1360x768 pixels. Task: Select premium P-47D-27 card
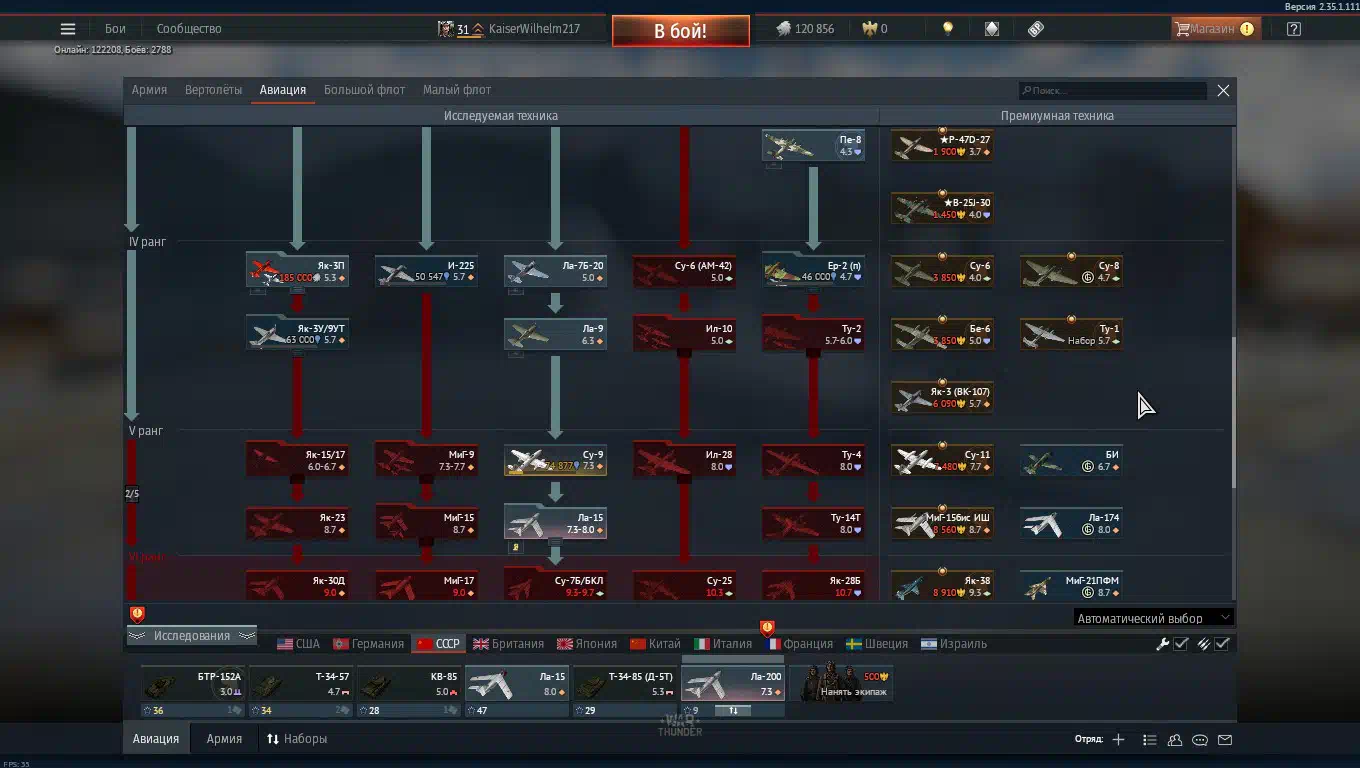click(x=942, y=146)
